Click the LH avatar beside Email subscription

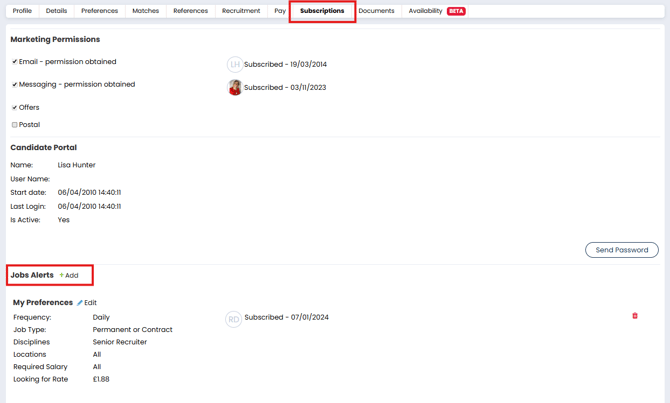coord(235,65)
